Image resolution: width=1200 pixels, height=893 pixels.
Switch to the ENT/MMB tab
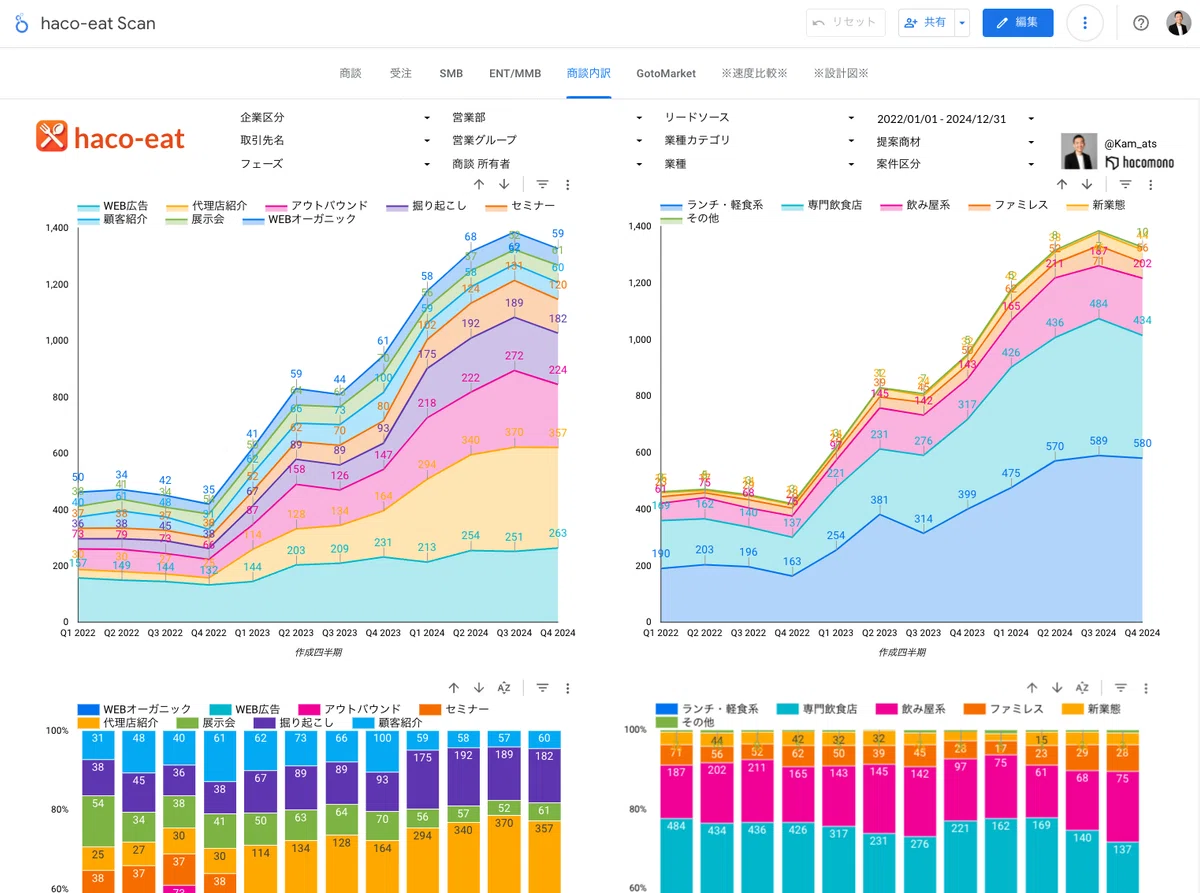pyautogui.click(x=515, y=73)
